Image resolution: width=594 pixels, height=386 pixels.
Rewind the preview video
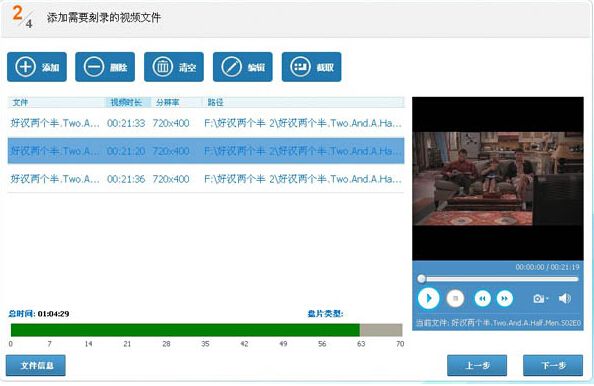[482, 298]
